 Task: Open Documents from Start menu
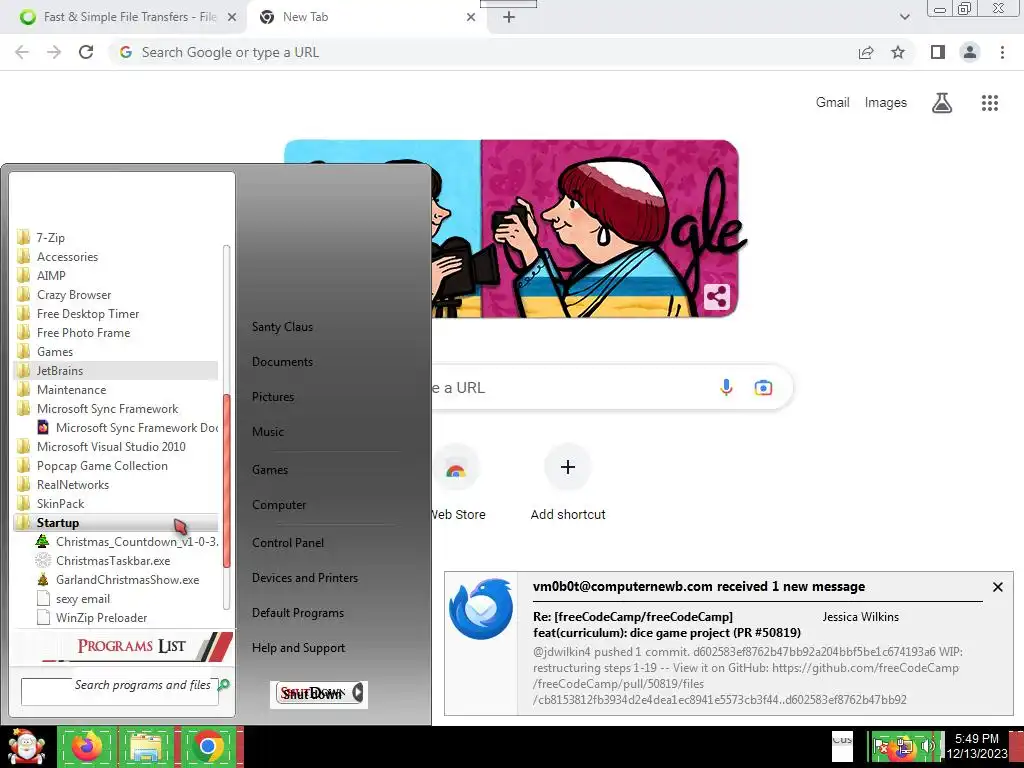282,362
